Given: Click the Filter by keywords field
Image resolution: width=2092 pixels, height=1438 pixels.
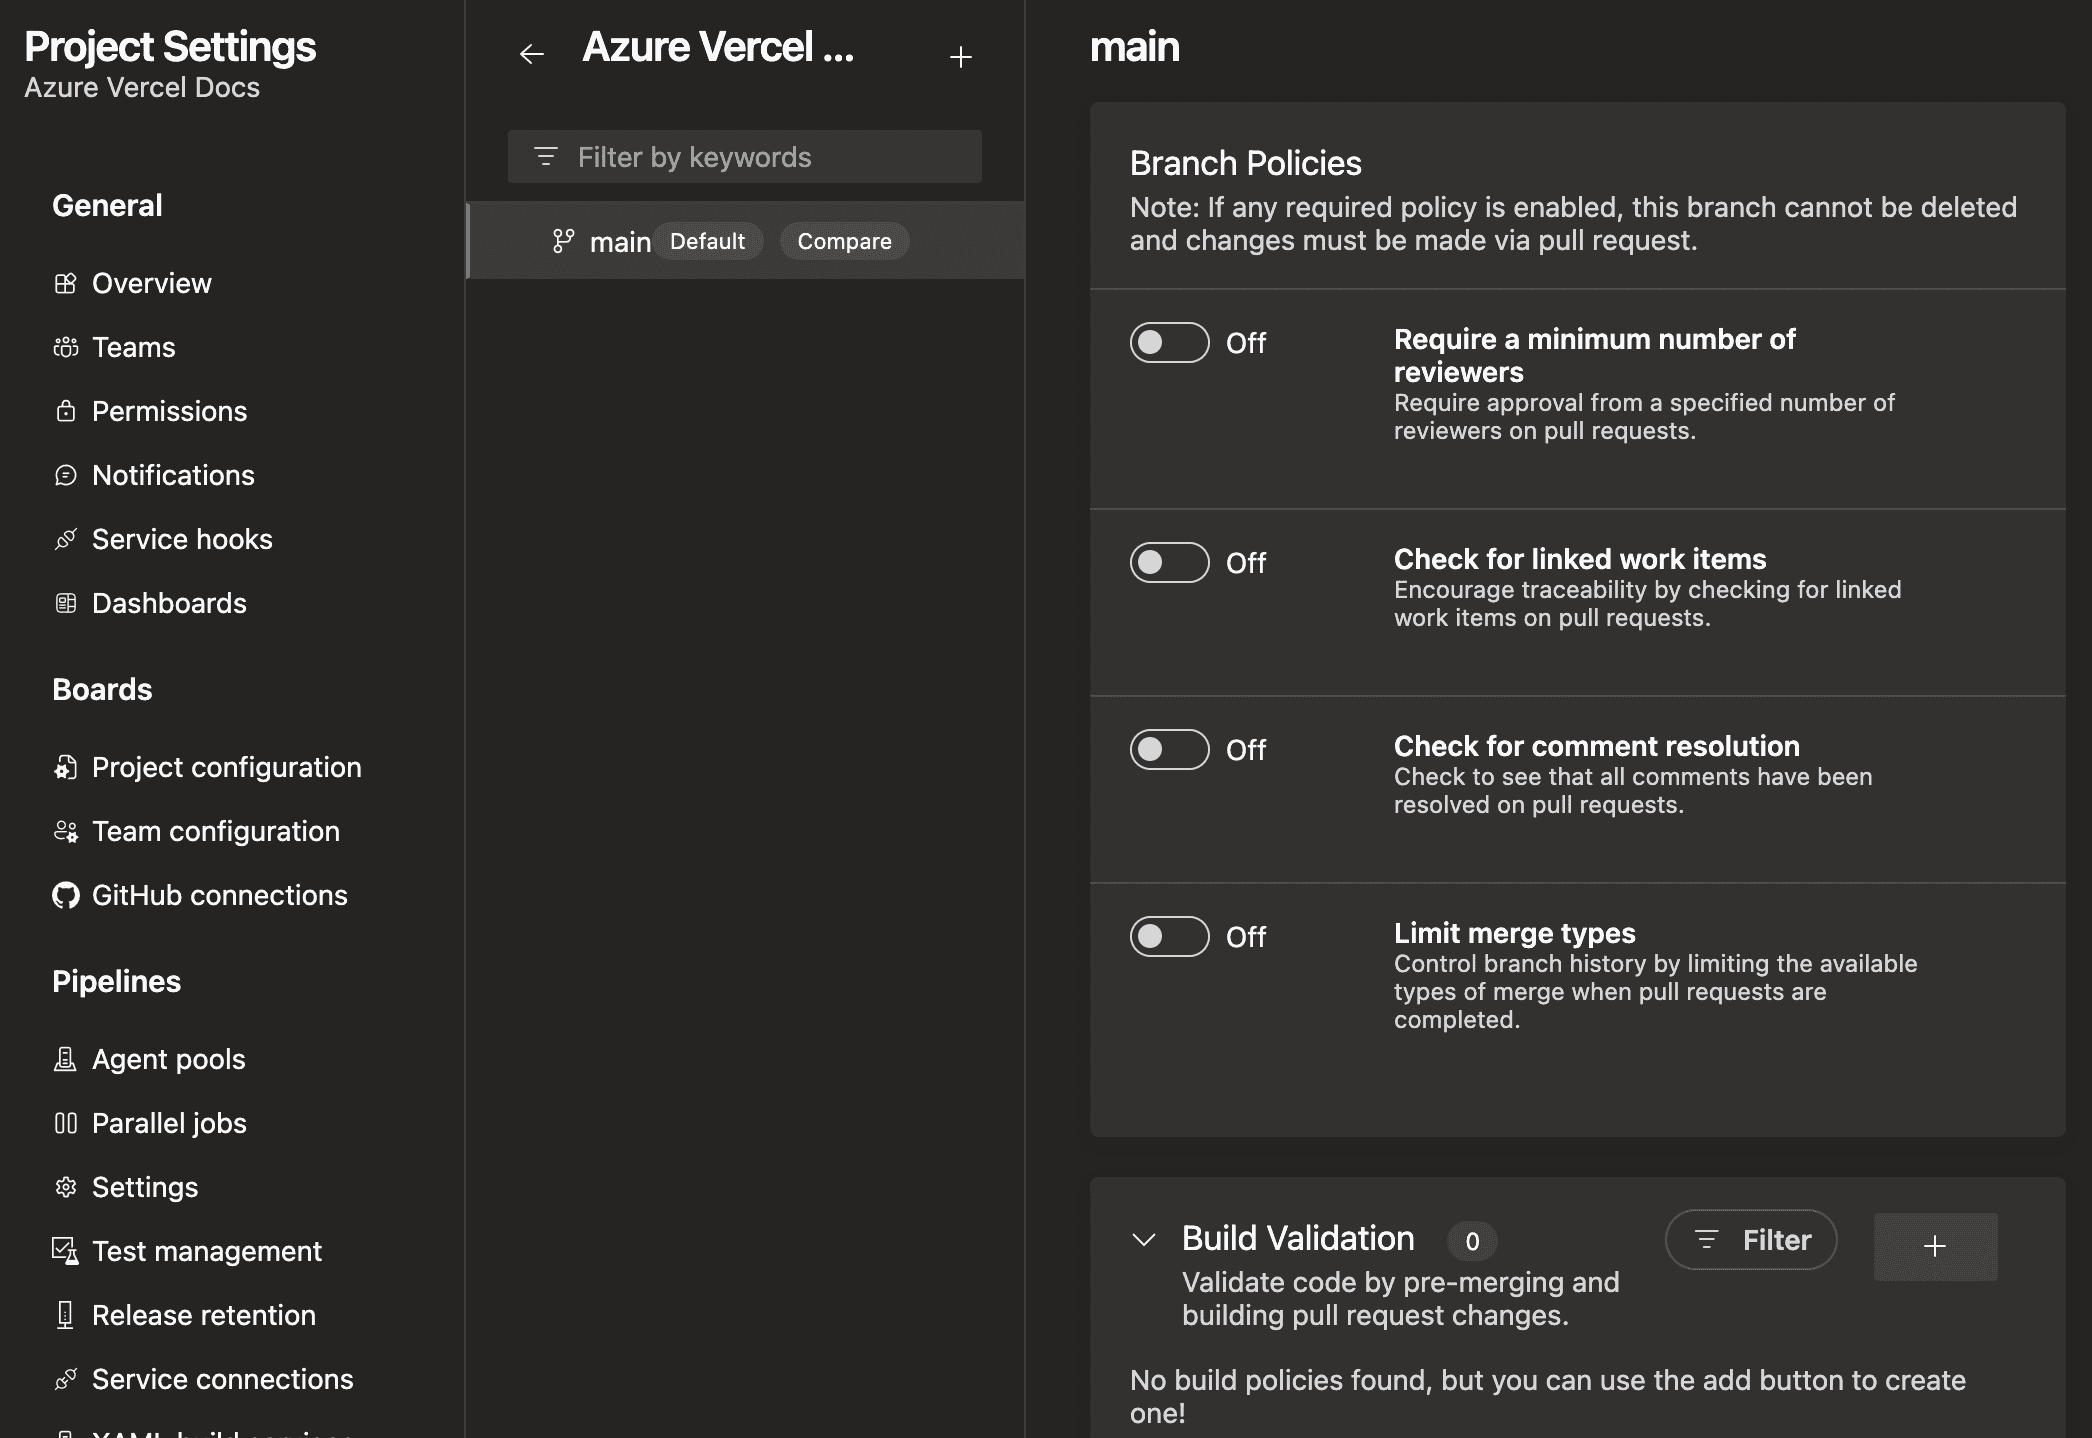Looking at the screenshot, I should click(x=744, y=156).
